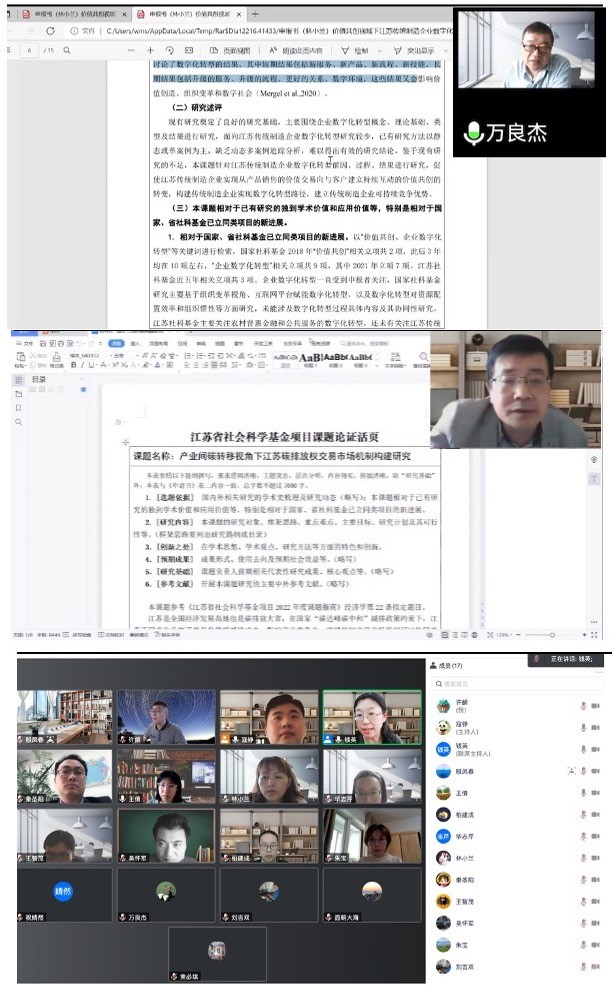Image resolution: width=614 pixels, height=986 pixels.
Task: Toggle bold formatting in WPS toolbar
Action: click(75, 365)
